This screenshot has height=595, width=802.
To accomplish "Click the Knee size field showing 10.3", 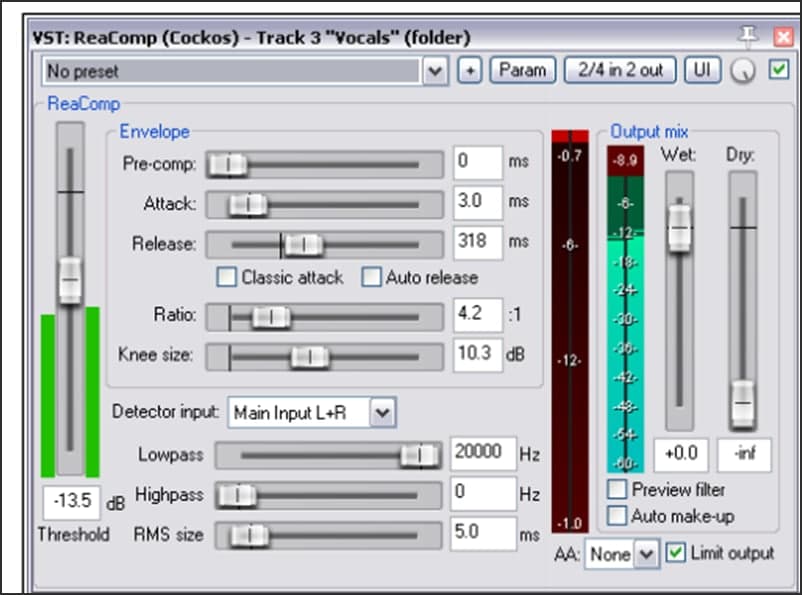I will pos(478,355).
